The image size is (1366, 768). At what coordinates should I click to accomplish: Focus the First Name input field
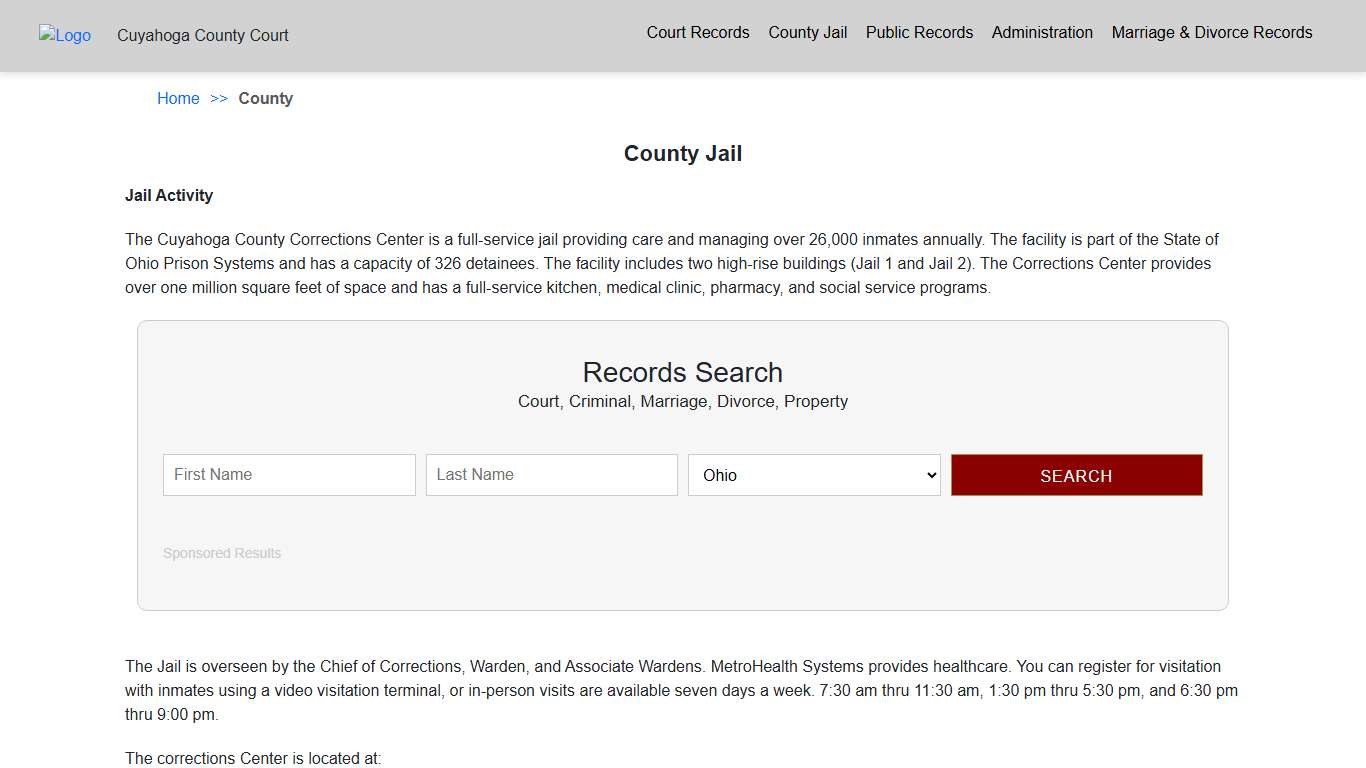[x=289, y=475]
